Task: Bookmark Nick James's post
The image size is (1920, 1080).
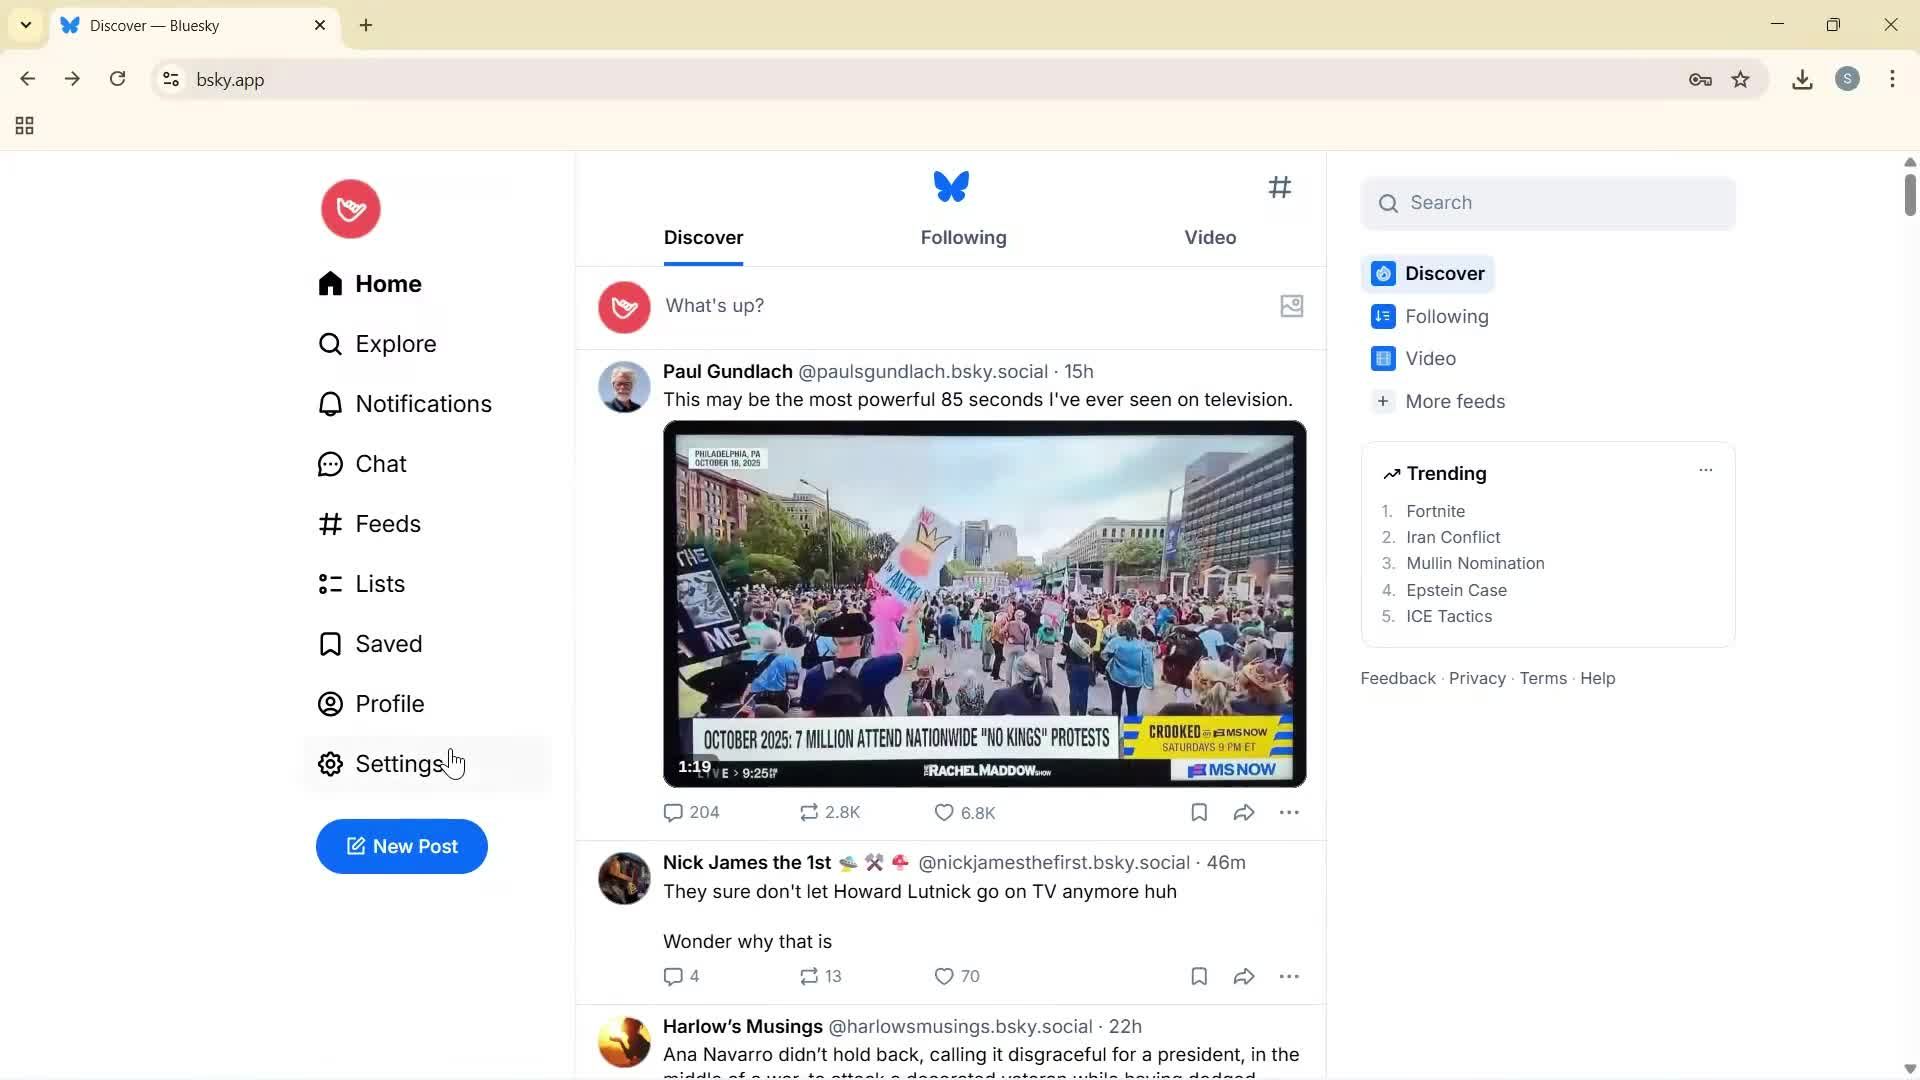Action: click(x=1197, y=976)
